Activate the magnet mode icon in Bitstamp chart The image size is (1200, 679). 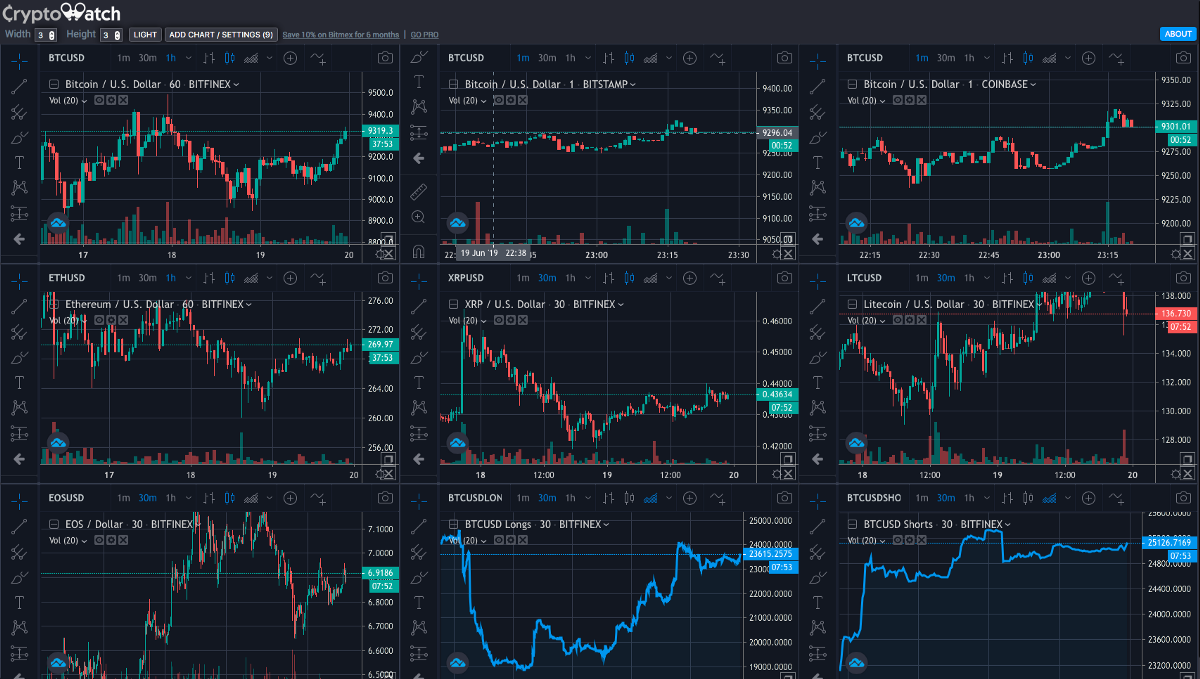[418, 252]
